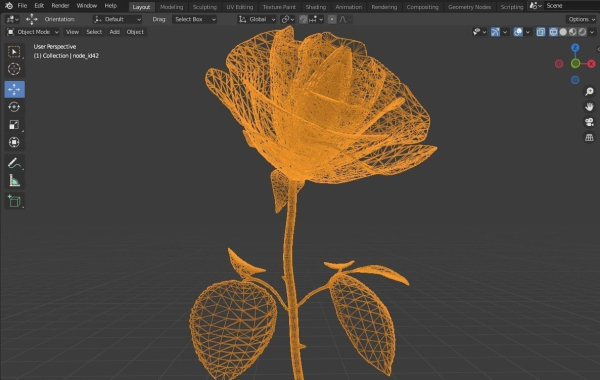Open the Drag Select Box dropdown

coord(194,19)
